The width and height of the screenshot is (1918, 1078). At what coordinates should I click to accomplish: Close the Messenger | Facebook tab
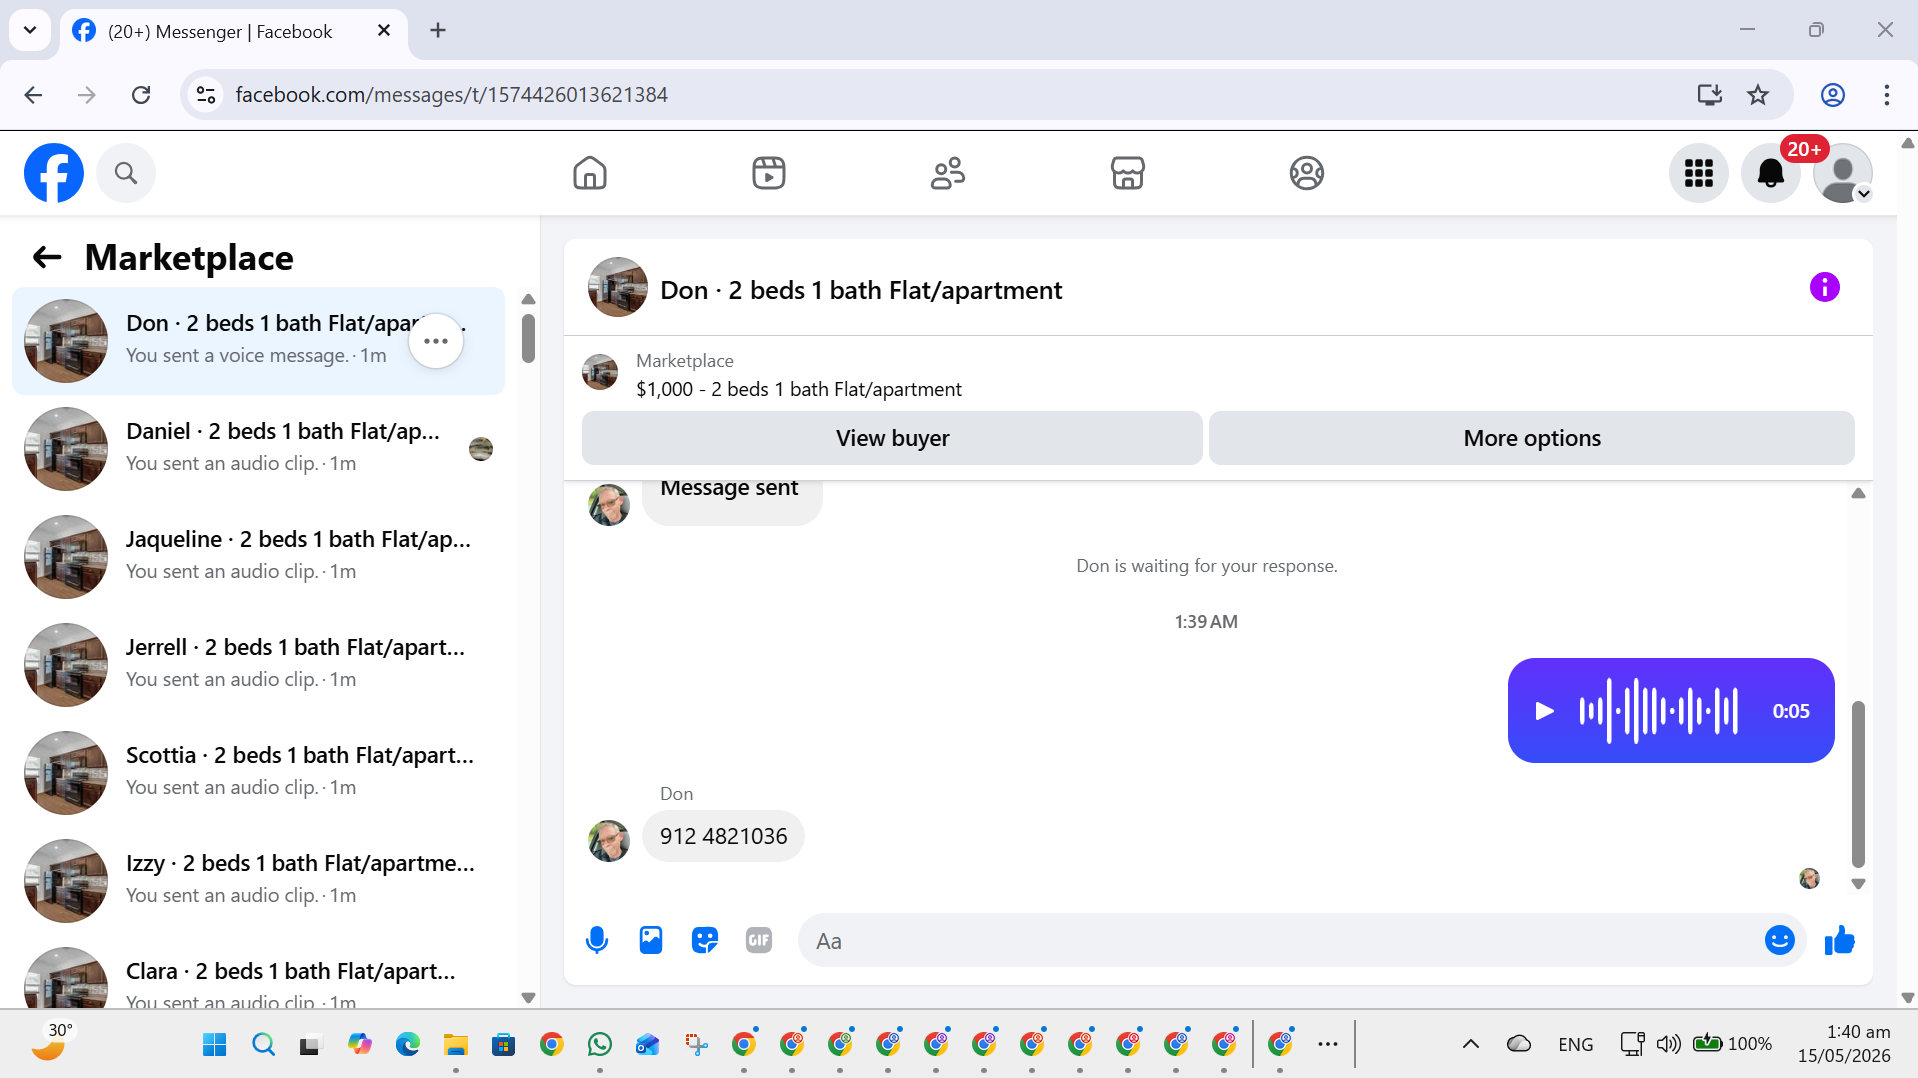pos(383,31)
